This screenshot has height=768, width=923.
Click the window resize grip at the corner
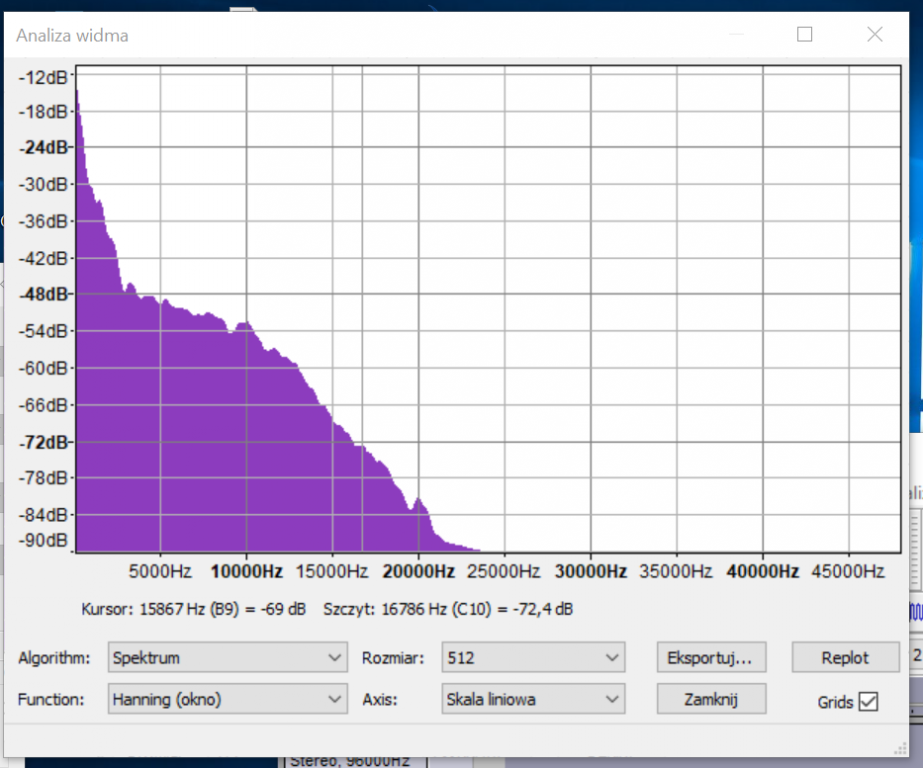coord(900,749)
